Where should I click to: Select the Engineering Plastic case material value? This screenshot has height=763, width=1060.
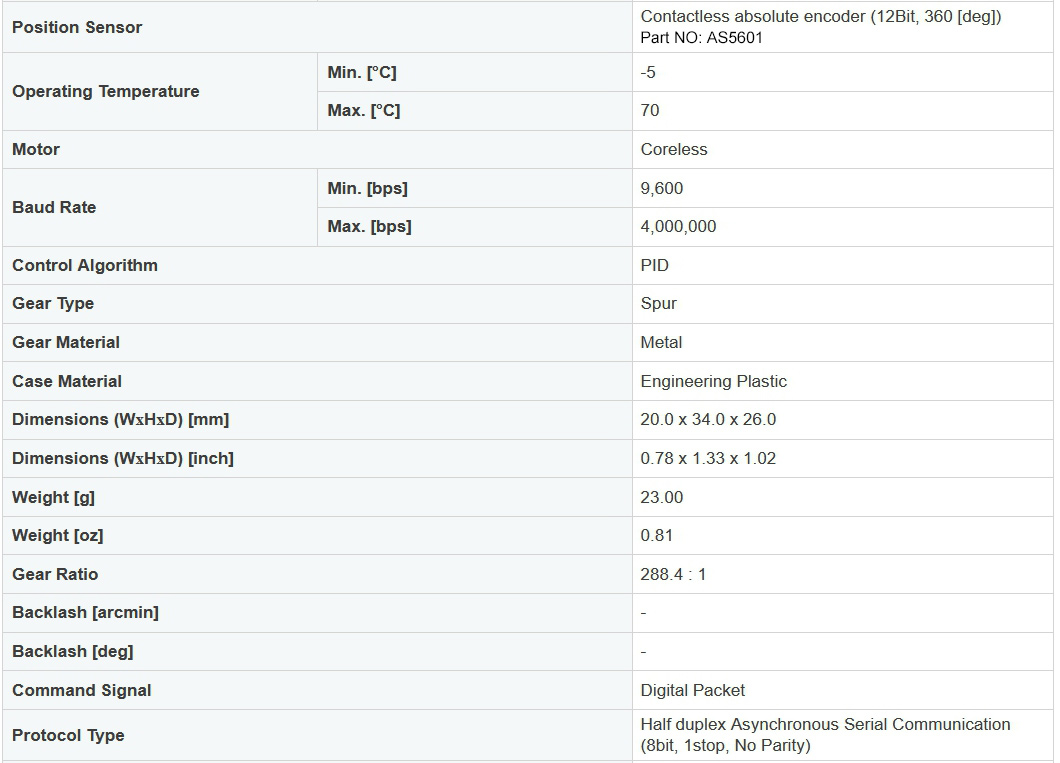point(713,381)
